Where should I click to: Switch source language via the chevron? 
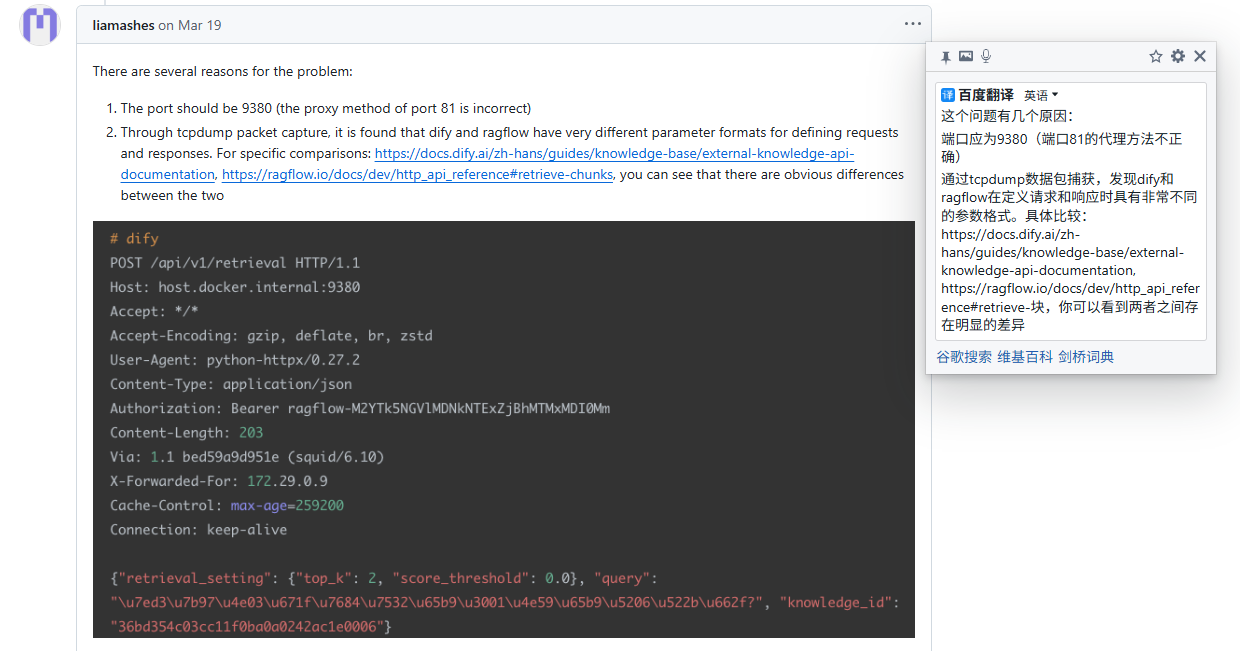coord(1056,94)
